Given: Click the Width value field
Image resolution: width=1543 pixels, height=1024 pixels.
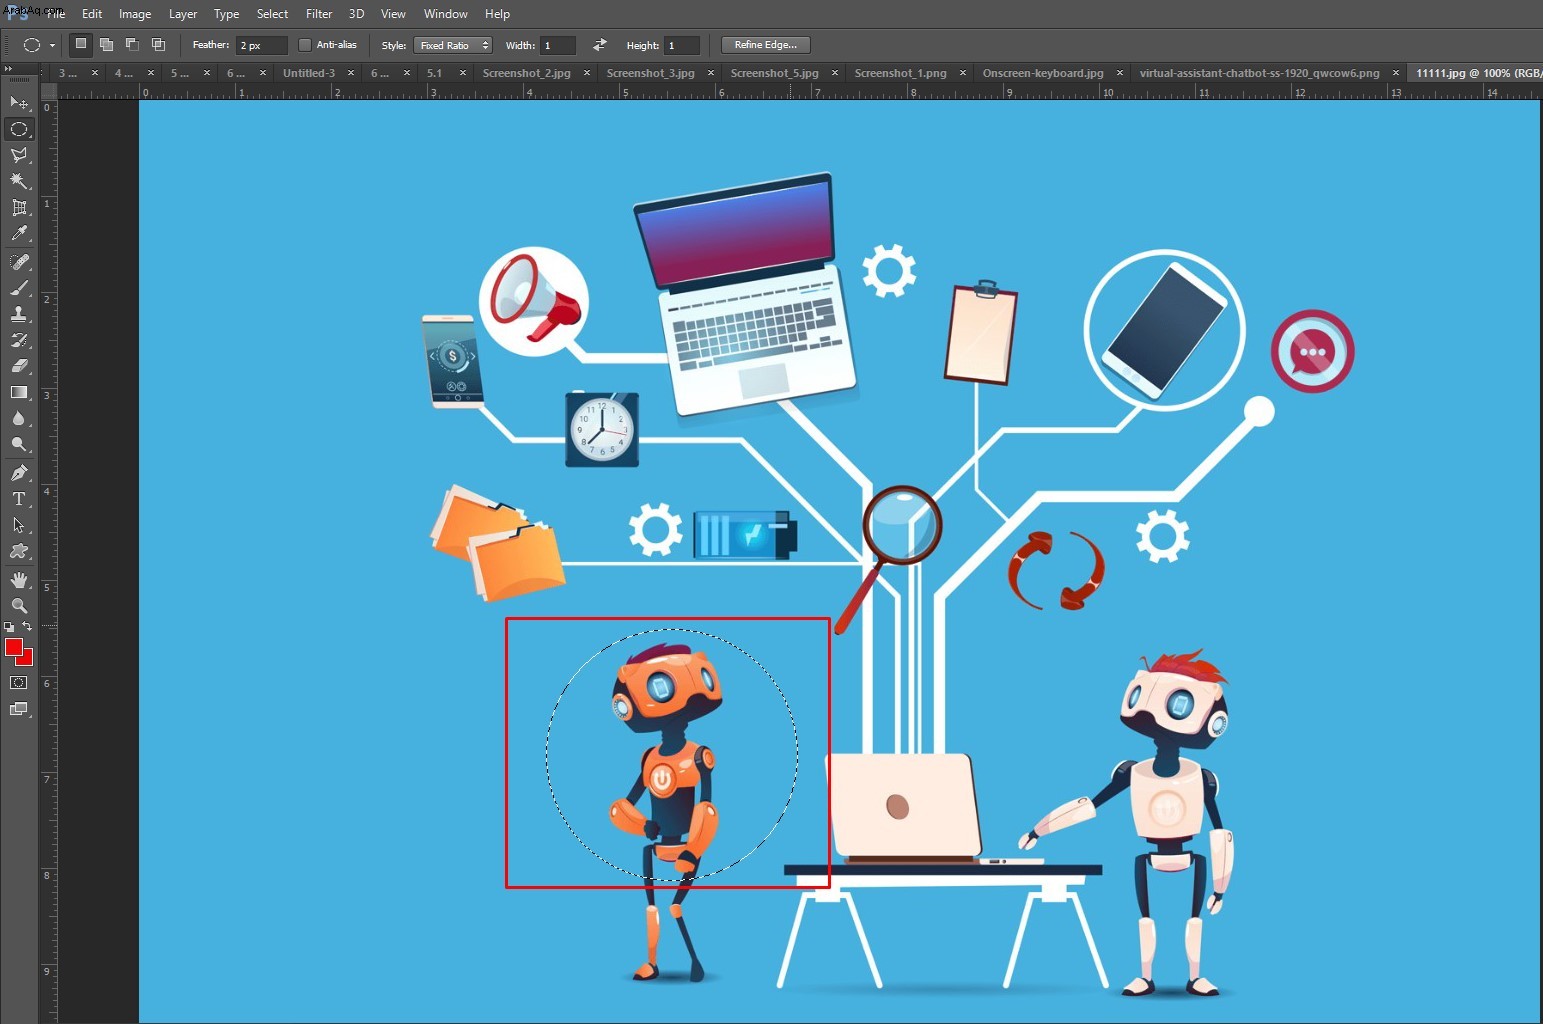Looking at the screenshot, I should (558, 45).
